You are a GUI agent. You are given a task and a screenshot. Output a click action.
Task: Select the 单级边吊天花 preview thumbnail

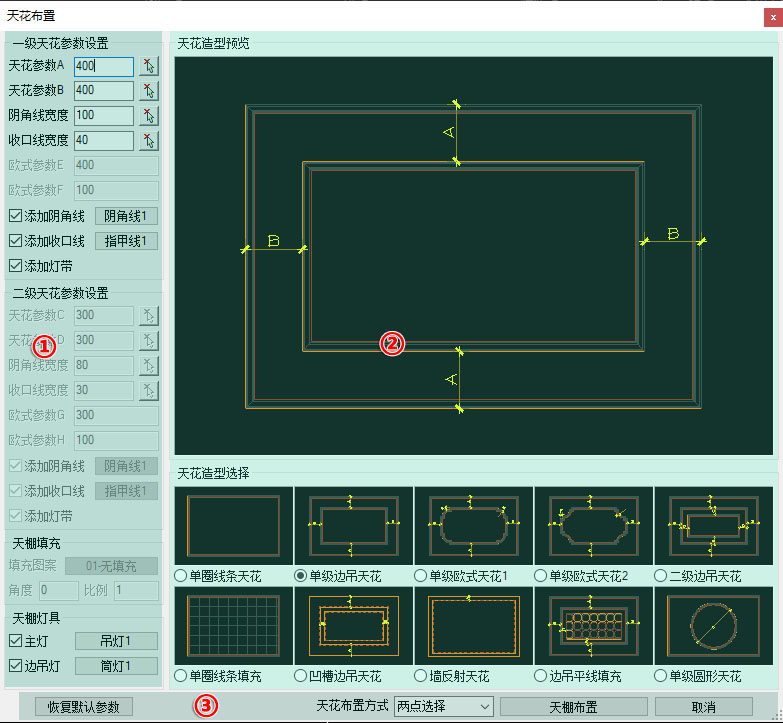[x=354, y=526]
